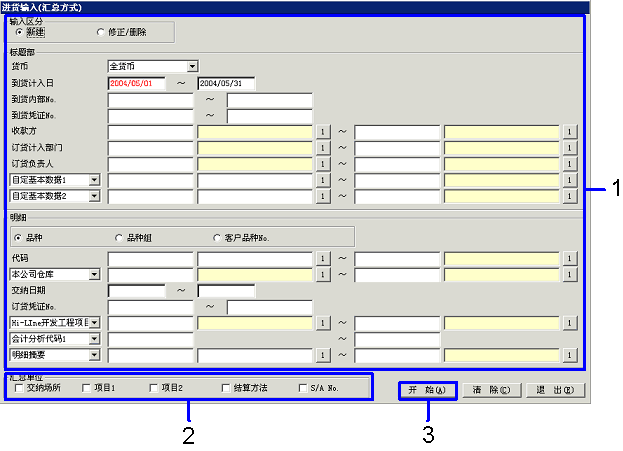Open lookup for 本公司仓库 end value
This screenshot has width=623, height=451.
(x=569, y=274)
